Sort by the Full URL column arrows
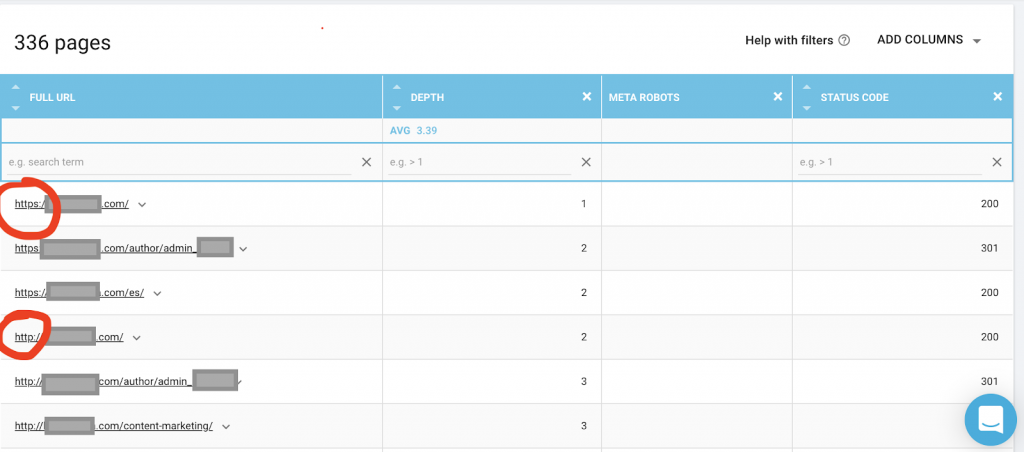 click(x=15, y=97)
